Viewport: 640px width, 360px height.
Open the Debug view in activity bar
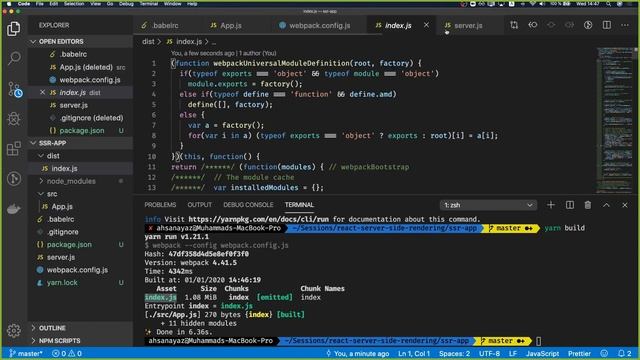14,119
